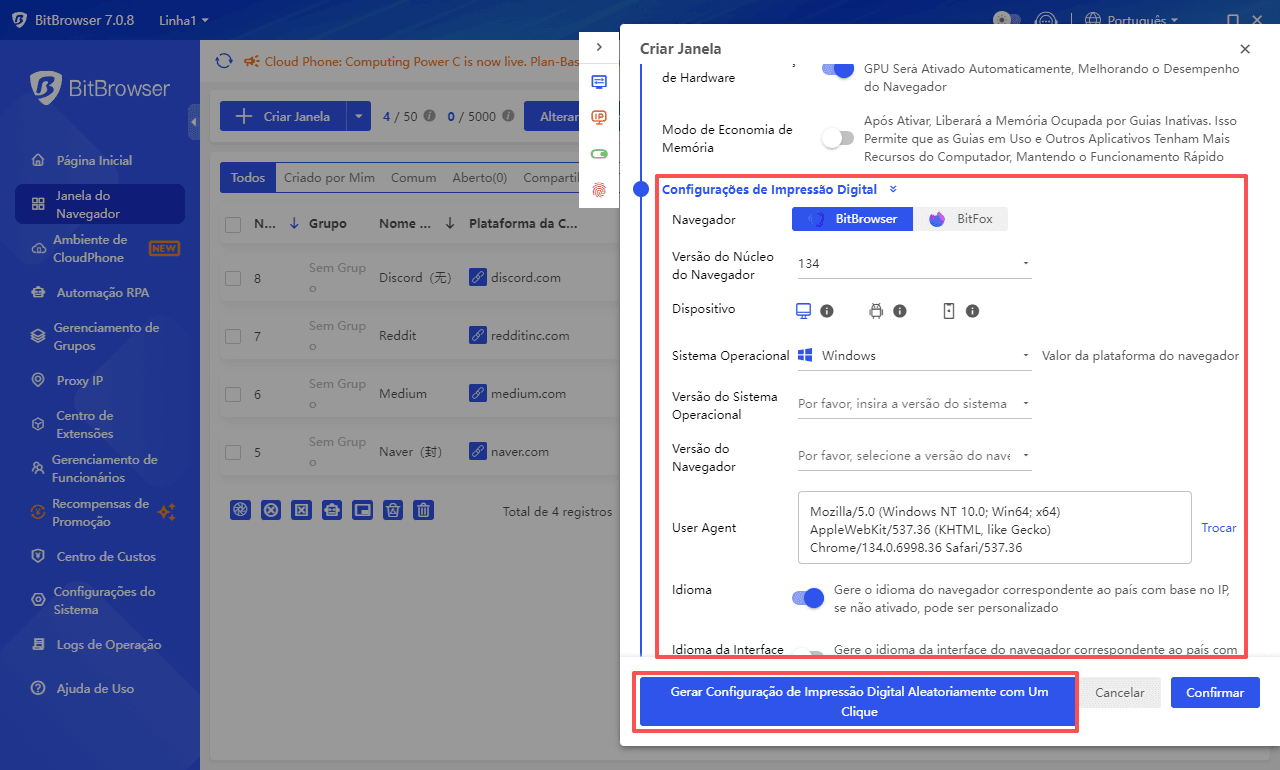Click the proxy status green toggle icon
This screenshot has height=770, width=1280.
click(599, 153)
